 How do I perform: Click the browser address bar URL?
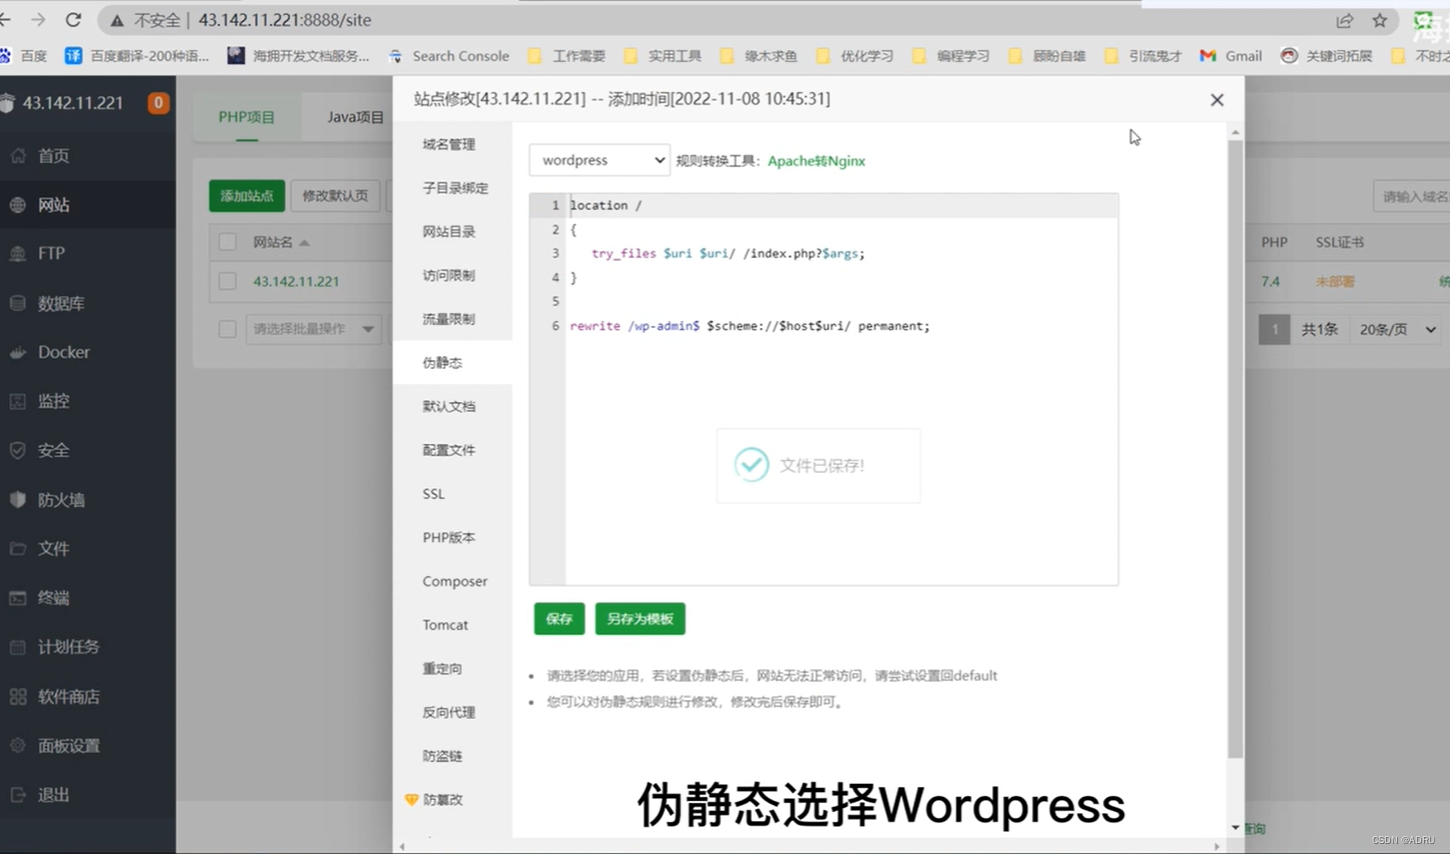(285, 20)
